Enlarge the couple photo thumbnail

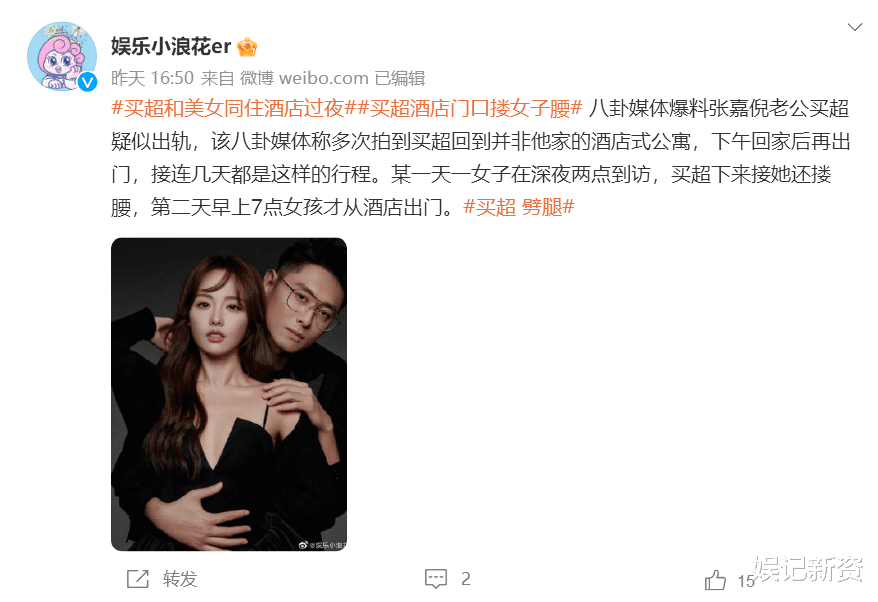pos(229,394)
